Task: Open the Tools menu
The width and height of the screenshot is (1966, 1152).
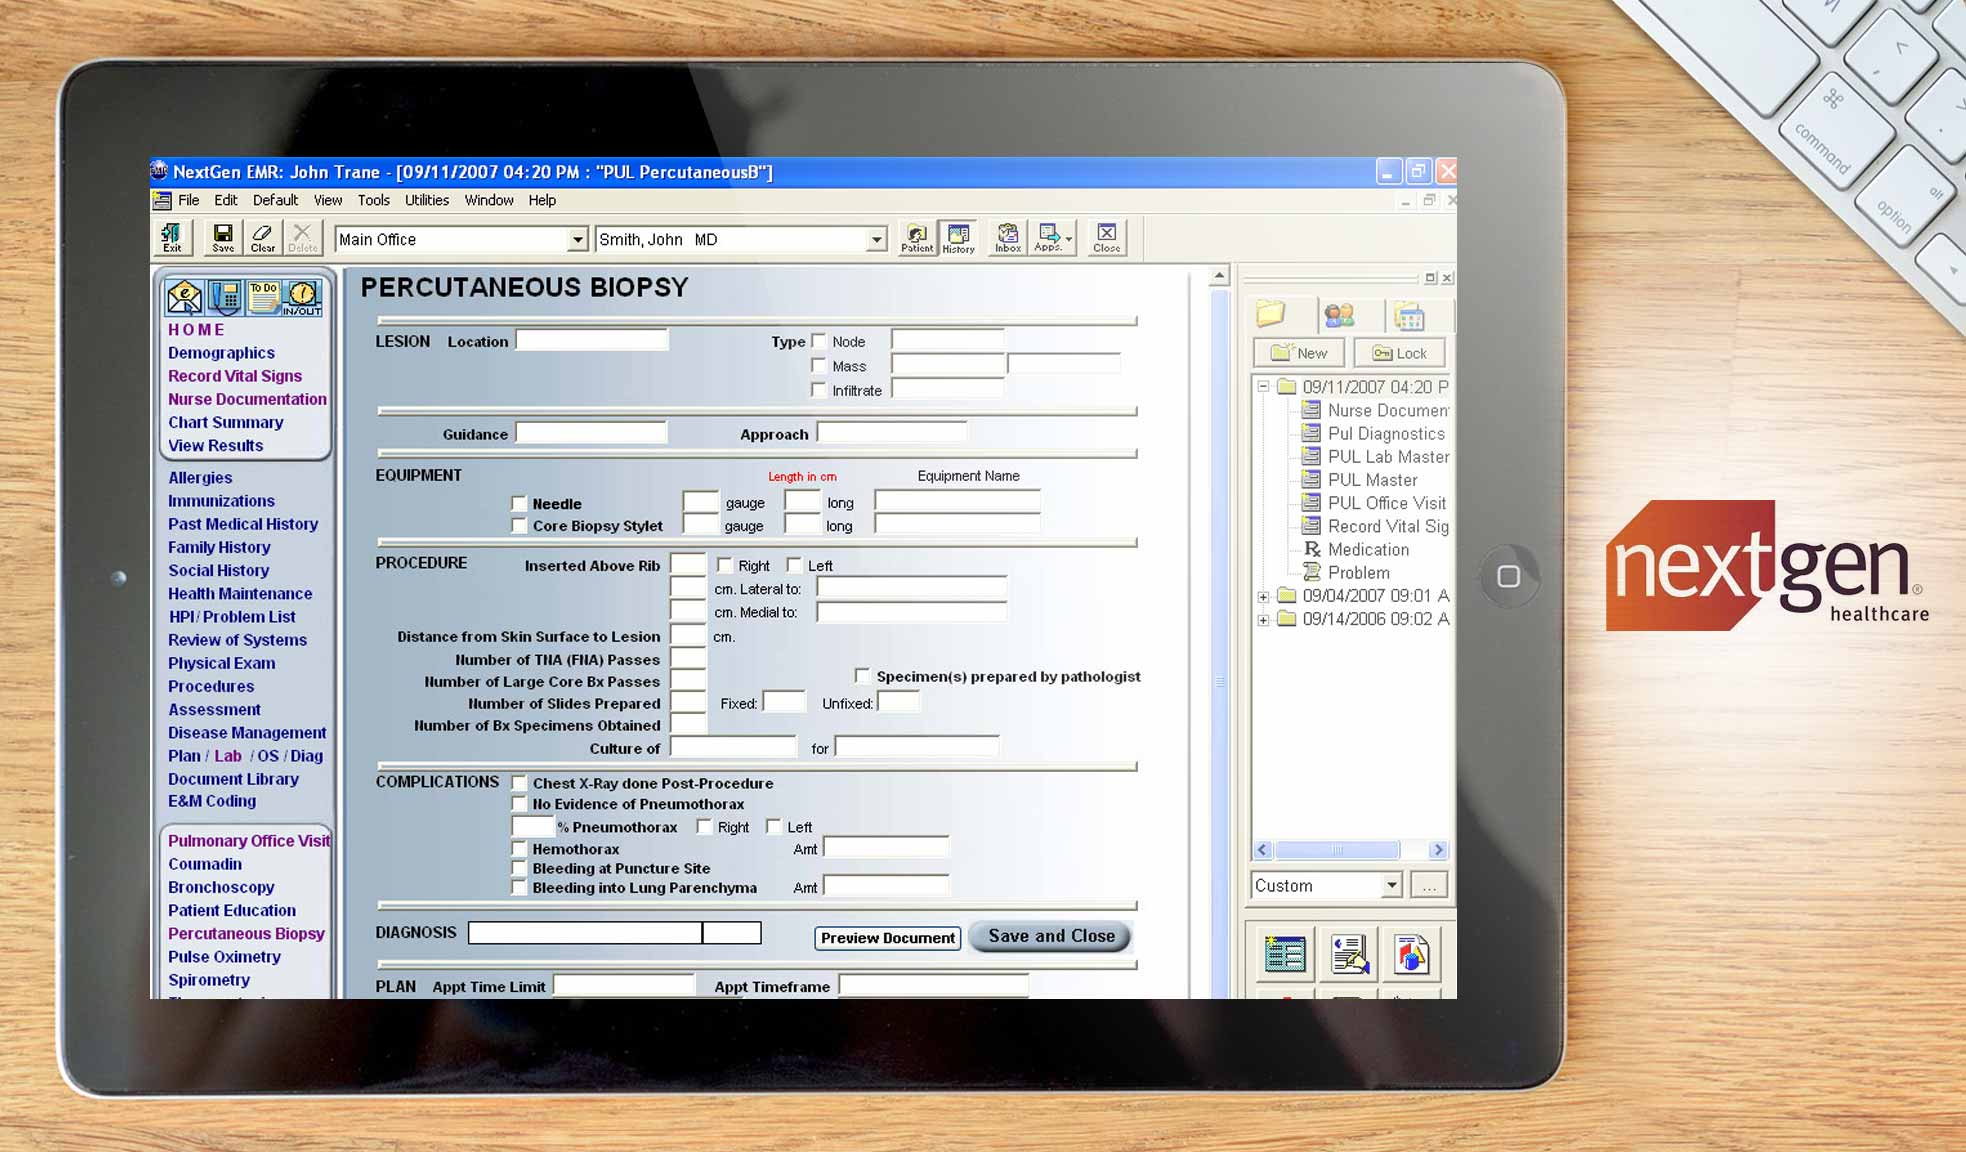Action: point(373,200)
